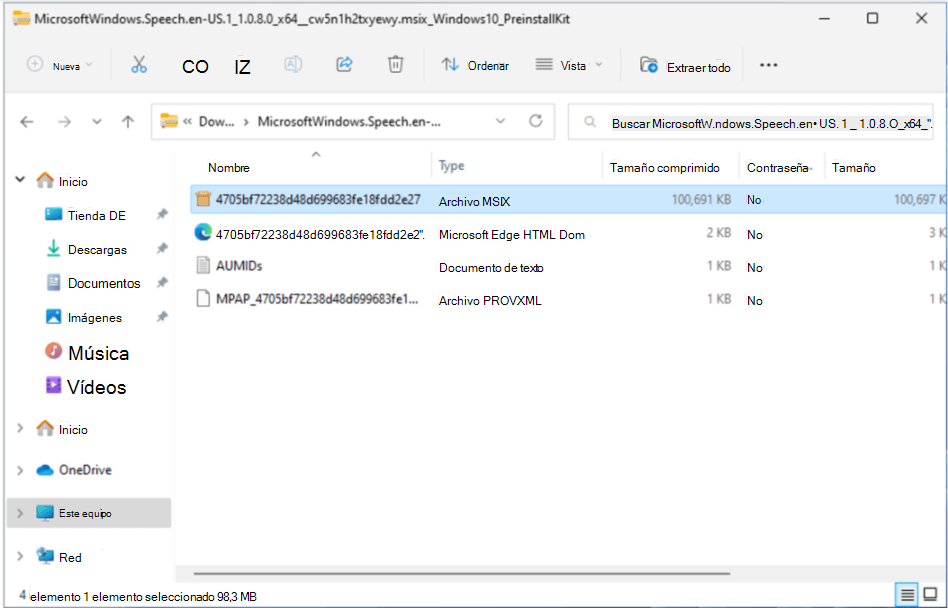Expand the second Inicio tree node

pyautogui.click(x=20, y=428)
